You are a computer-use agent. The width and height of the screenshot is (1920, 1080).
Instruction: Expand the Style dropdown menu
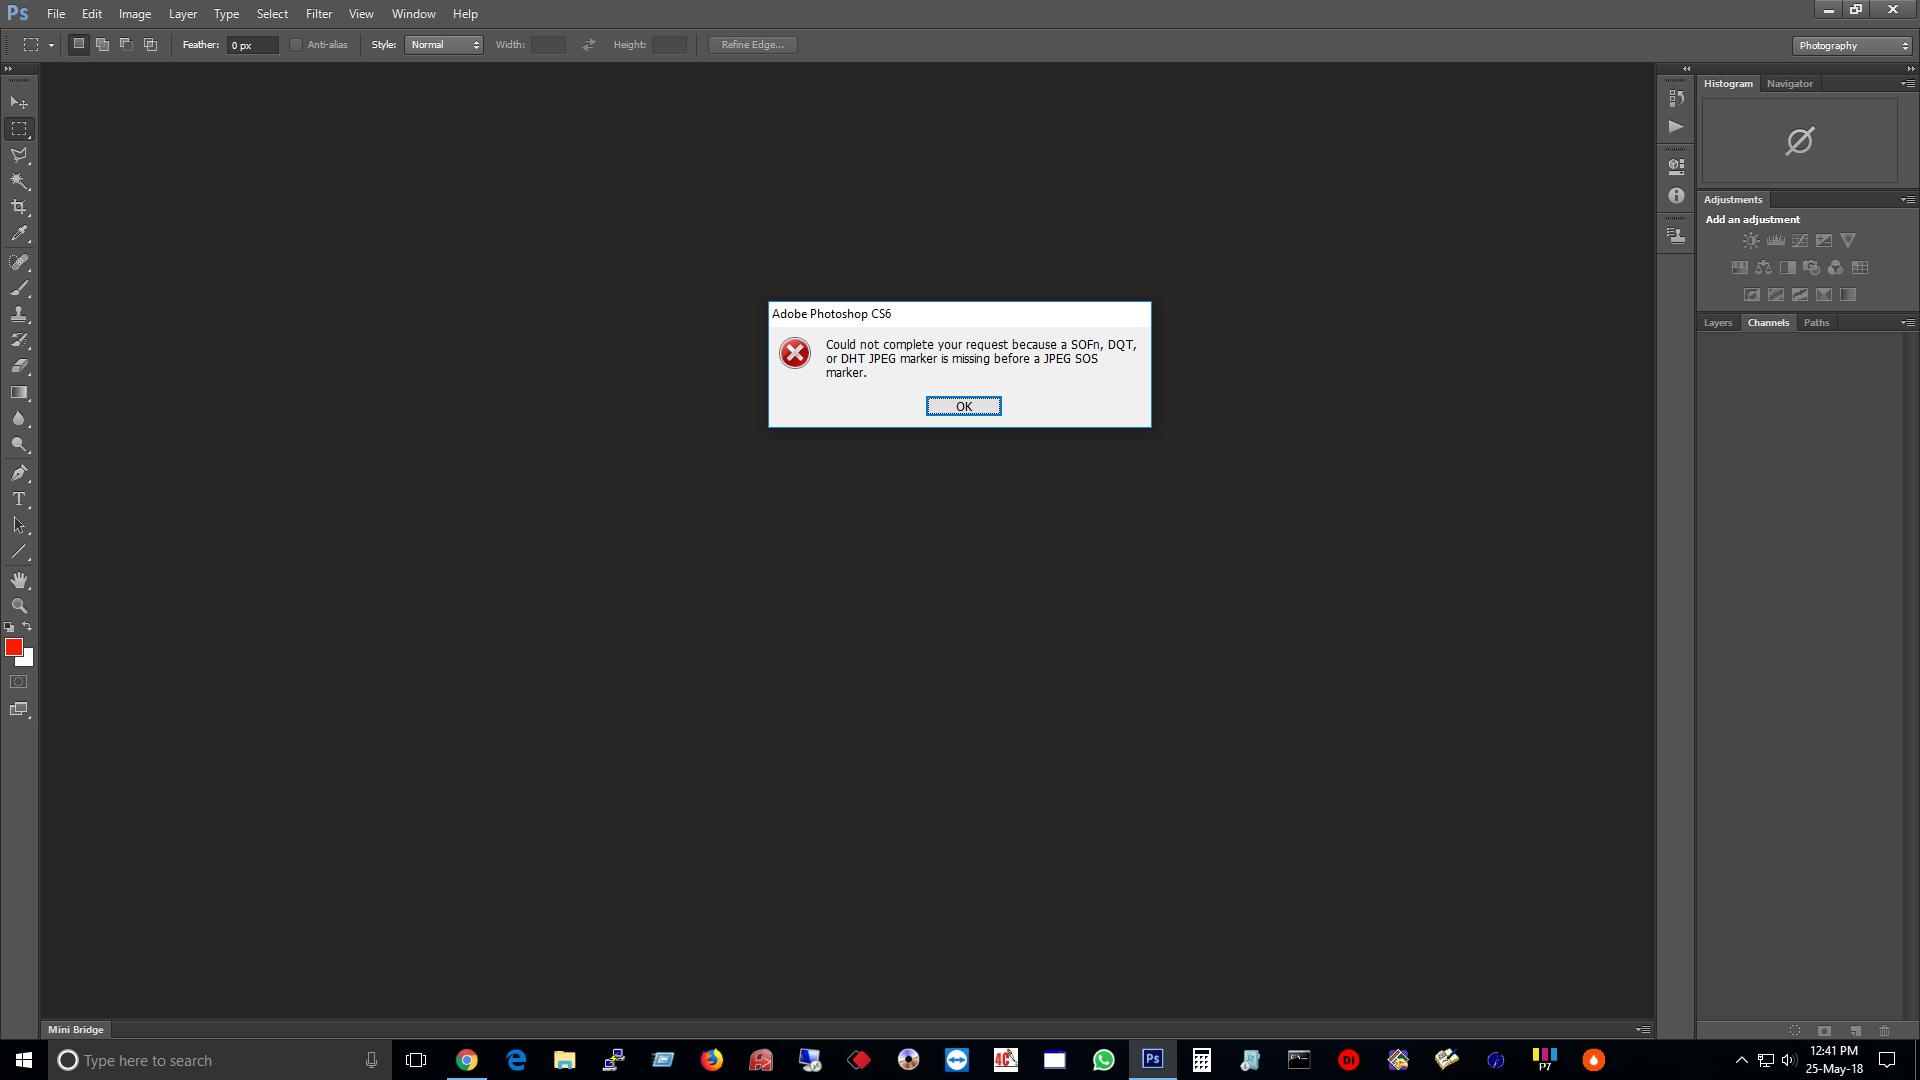pos(475,44)
